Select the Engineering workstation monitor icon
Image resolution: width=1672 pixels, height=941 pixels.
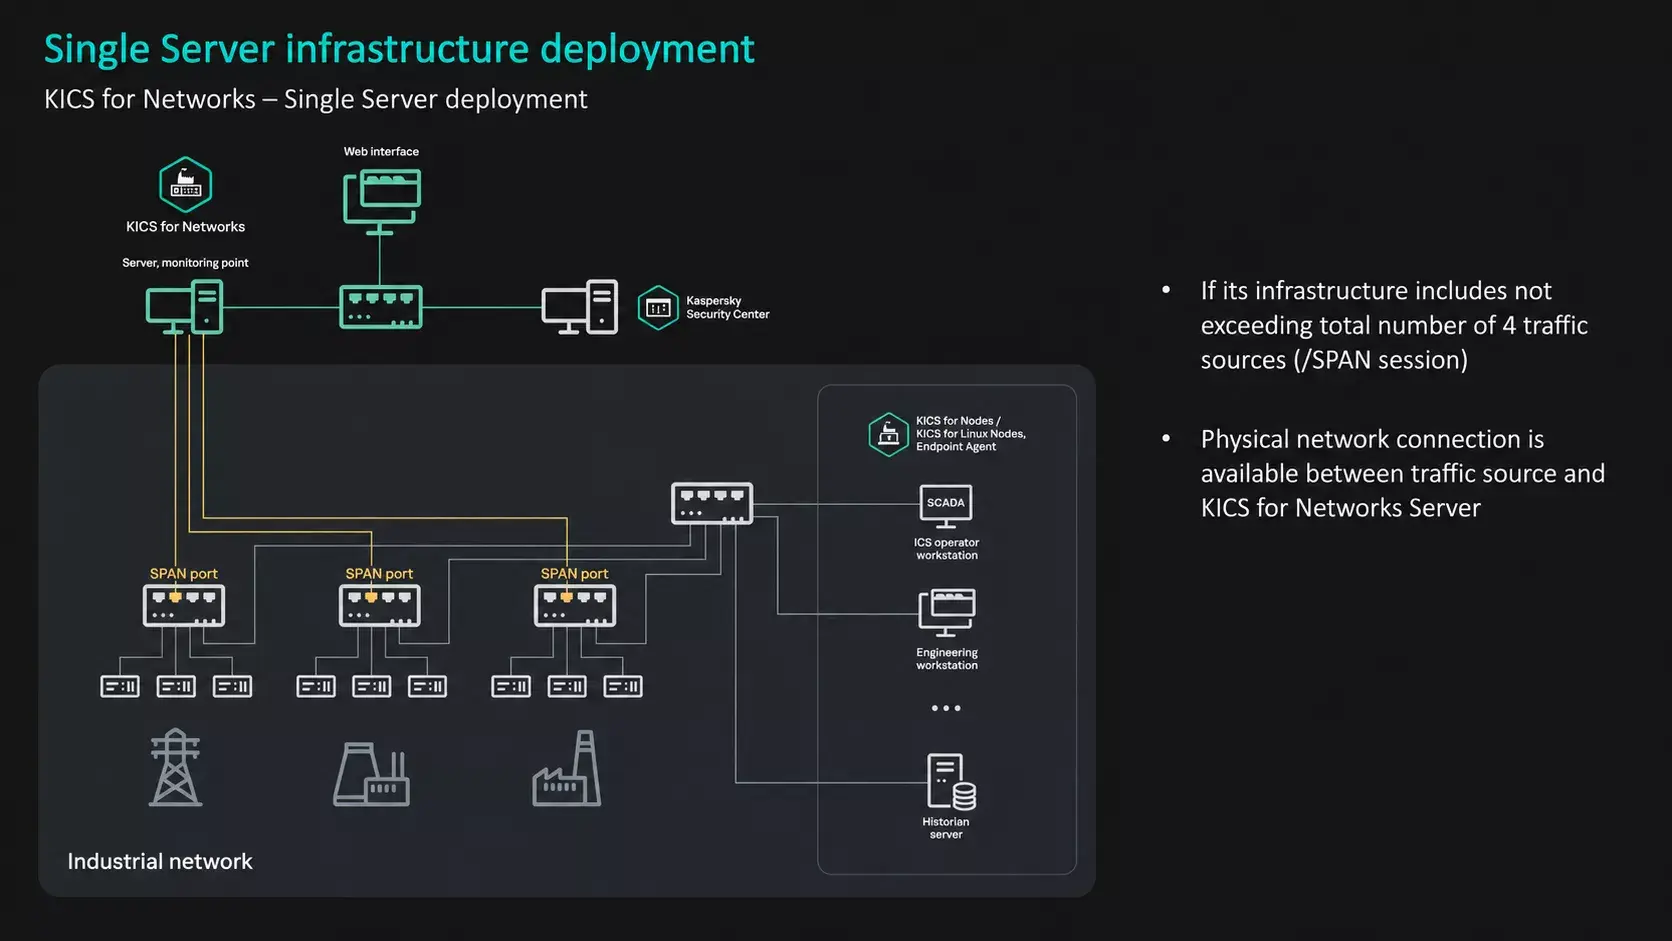tap(946, 613)
